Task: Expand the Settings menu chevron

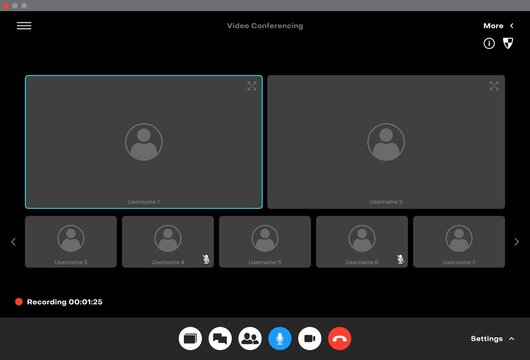Action: pos(512,339)
